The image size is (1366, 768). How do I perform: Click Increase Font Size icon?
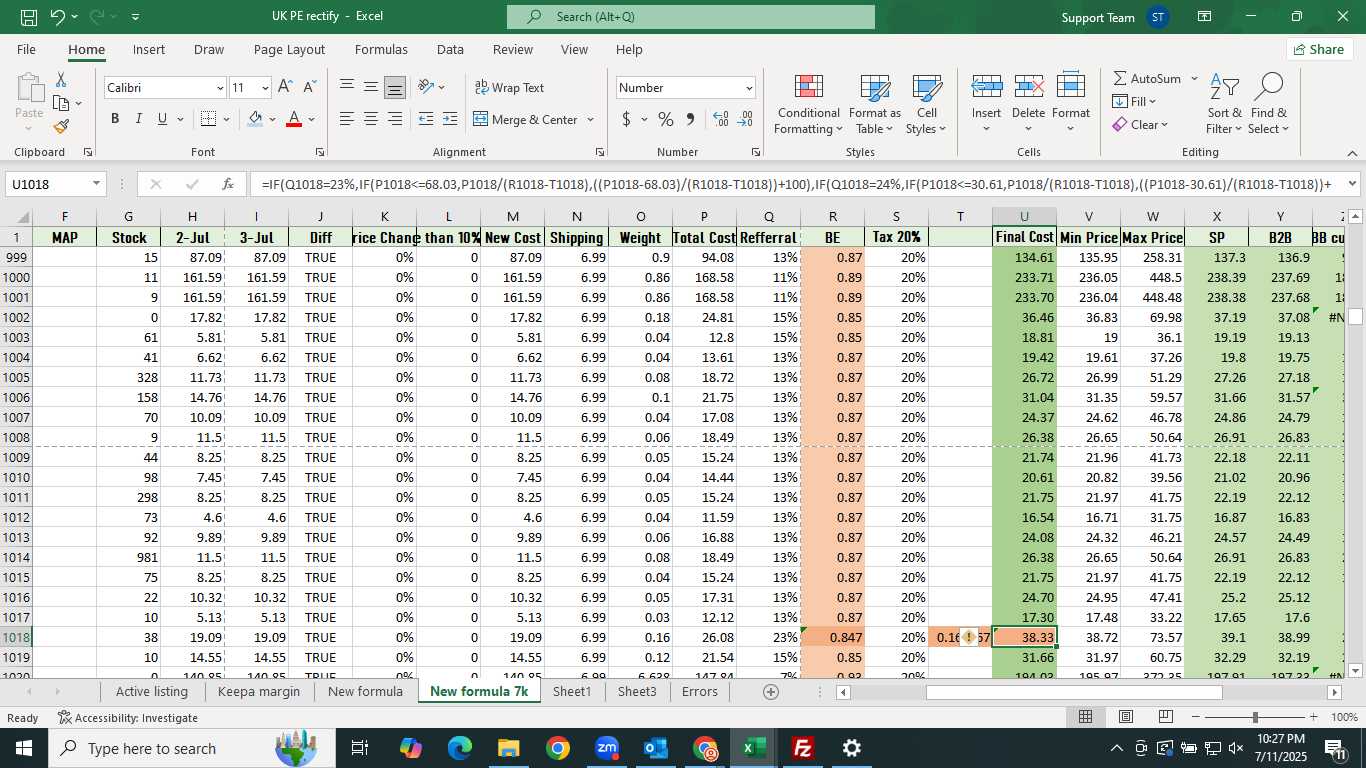(x=285, y=88)
